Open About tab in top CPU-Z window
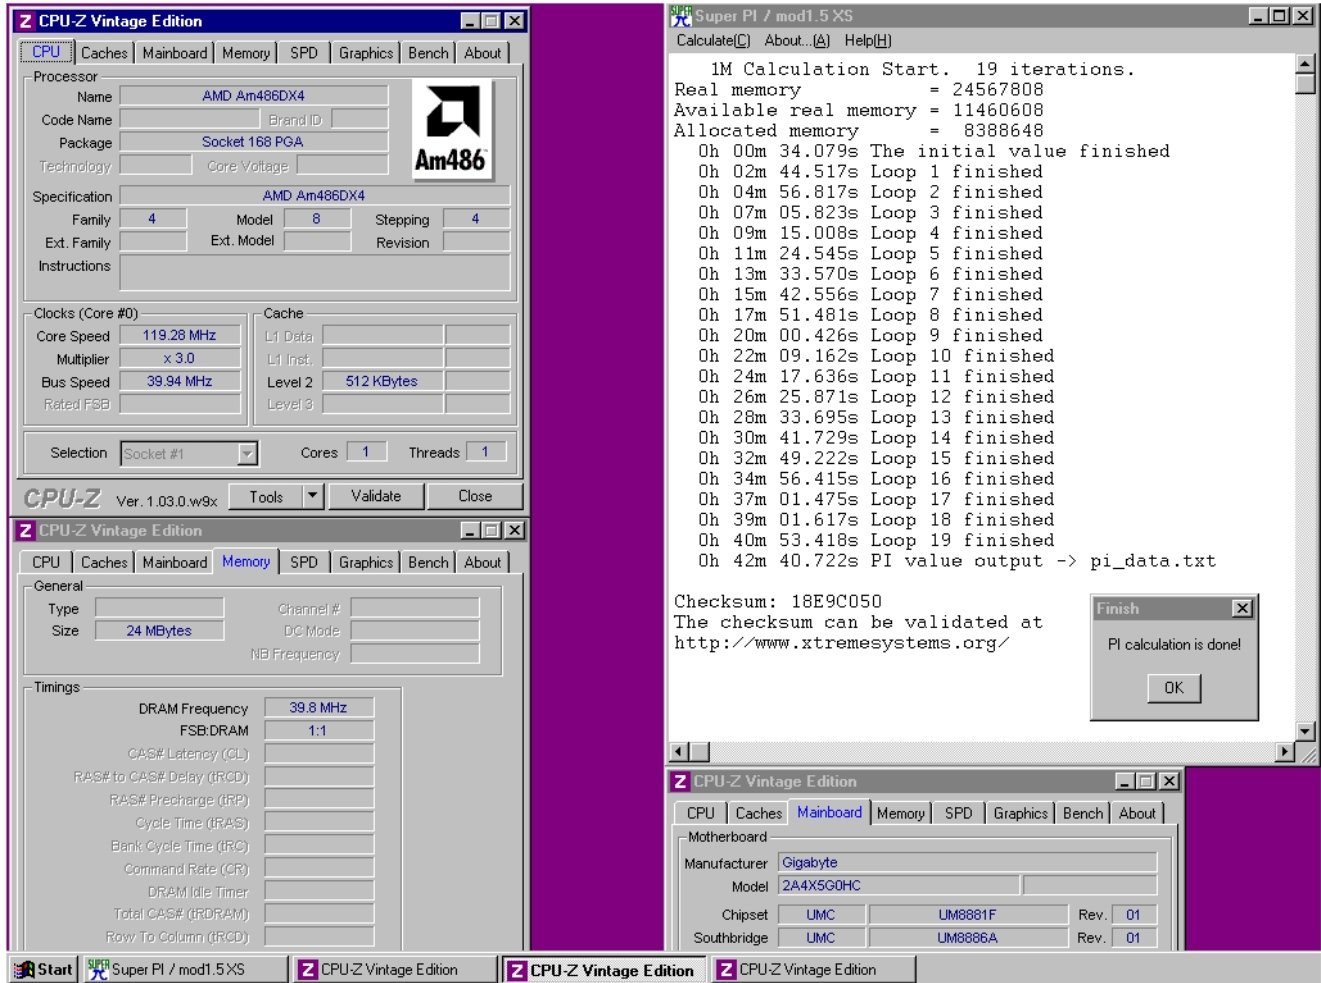1321x983 pixels. click(x=483, y=53)
